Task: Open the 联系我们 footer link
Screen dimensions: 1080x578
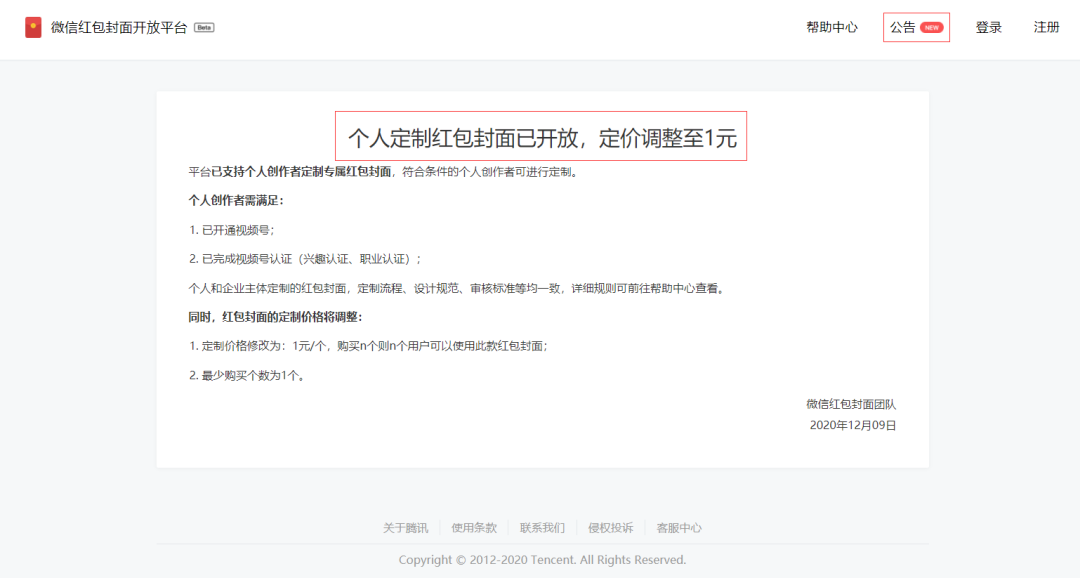Action: [542, 528]
